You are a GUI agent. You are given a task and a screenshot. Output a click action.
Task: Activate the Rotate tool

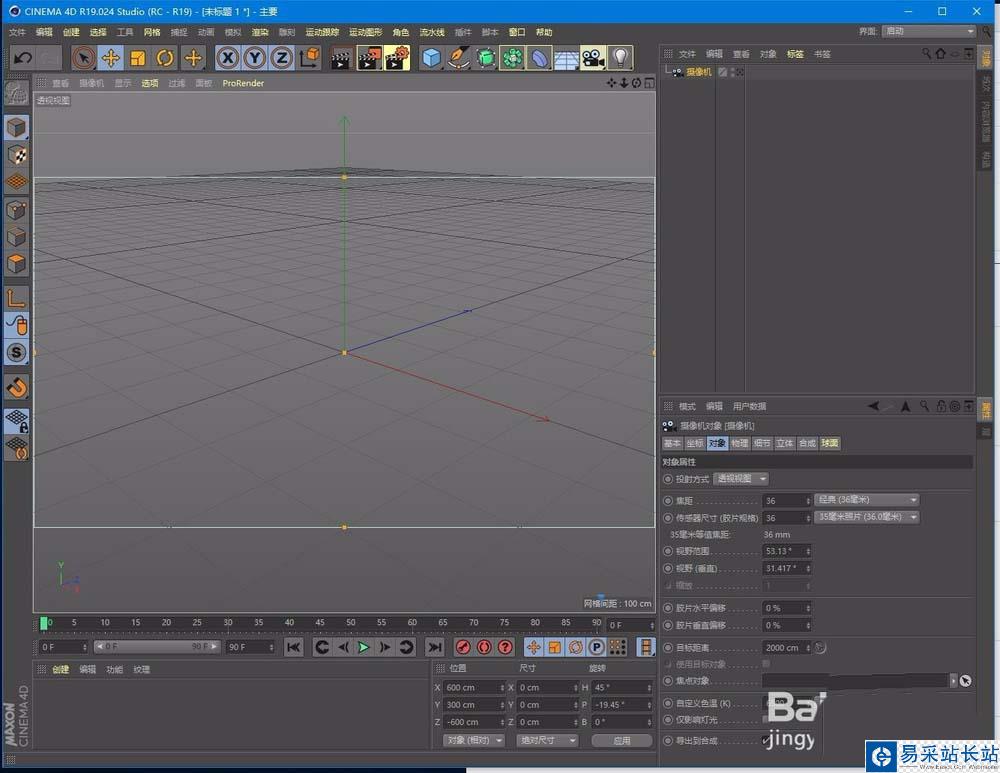pyautogui.click(x=165, y=59)
